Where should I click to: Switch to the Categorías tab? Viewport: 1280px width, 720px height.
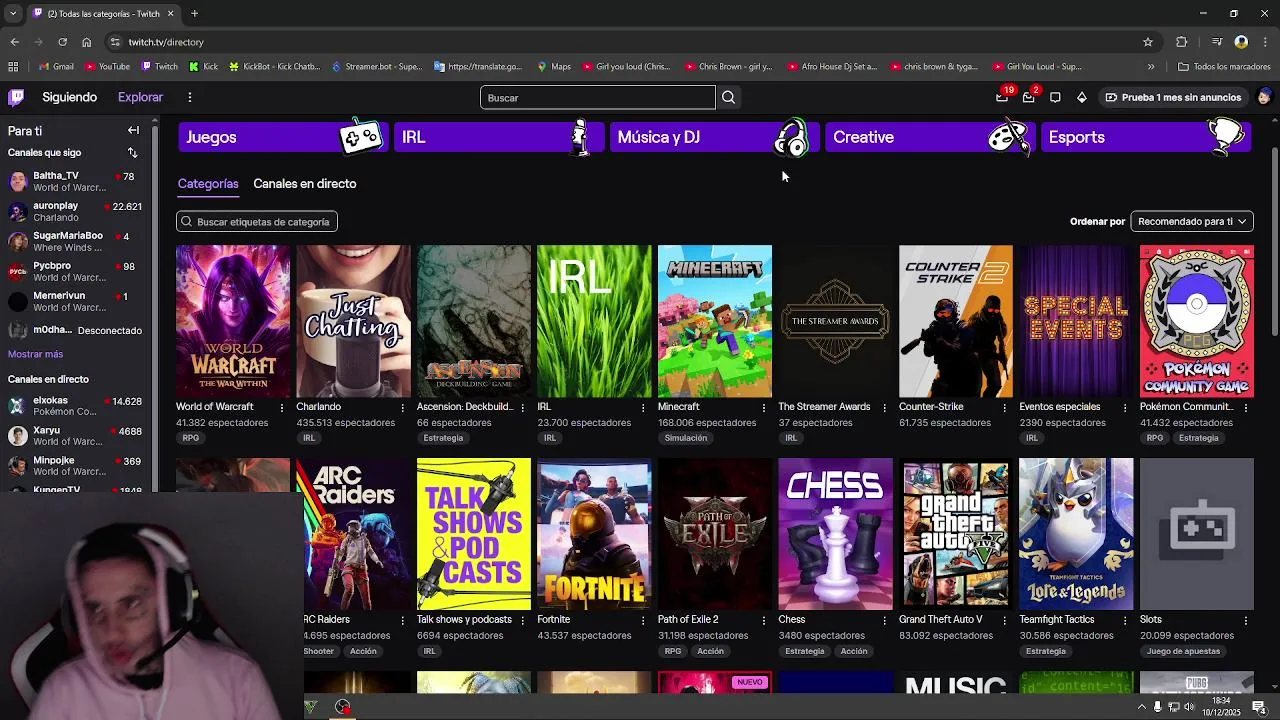(208, 184)
